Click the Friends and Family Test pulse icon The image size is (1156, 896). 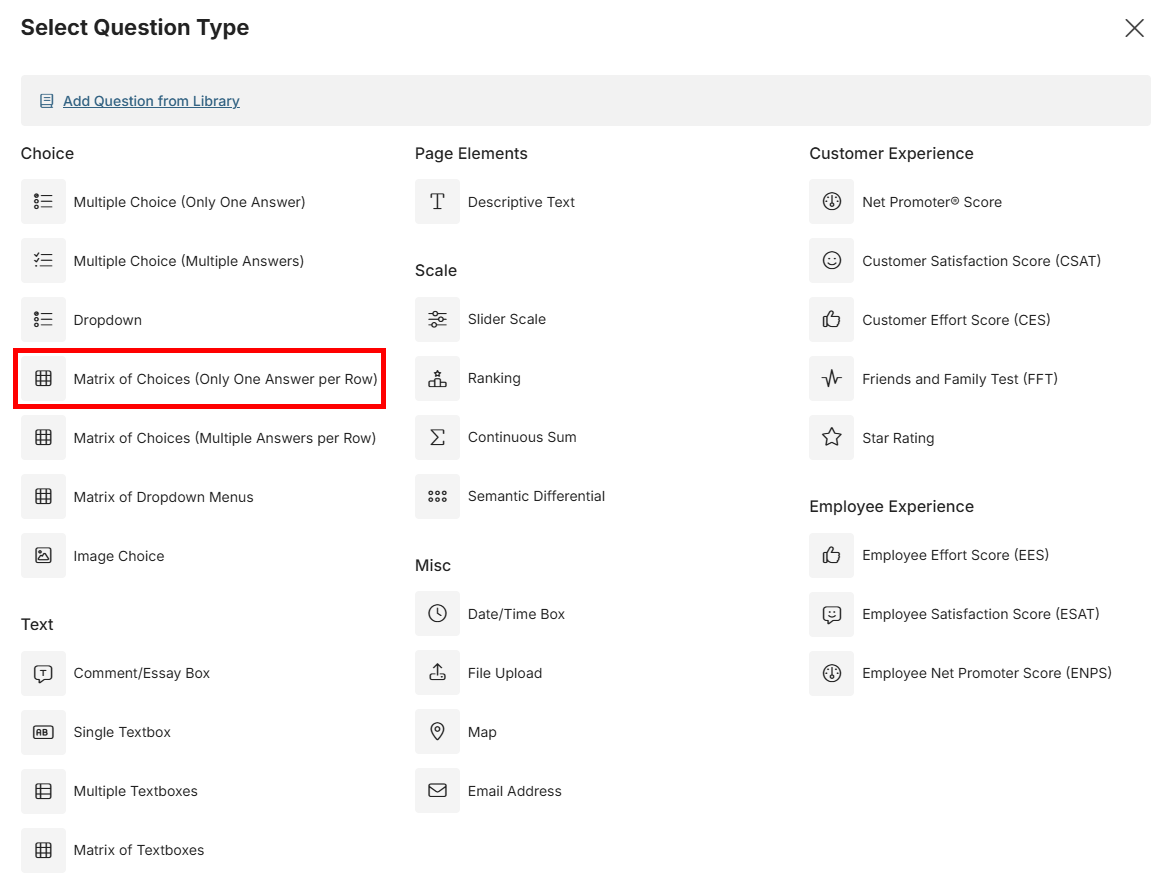tap(832, 378)
